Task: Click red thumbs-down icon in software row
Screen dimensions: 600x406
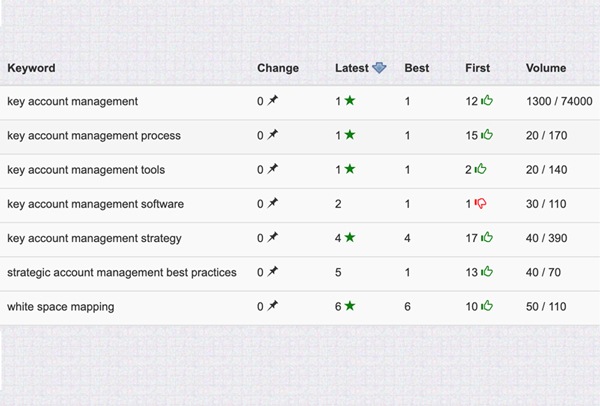Action: coord(481,203)
